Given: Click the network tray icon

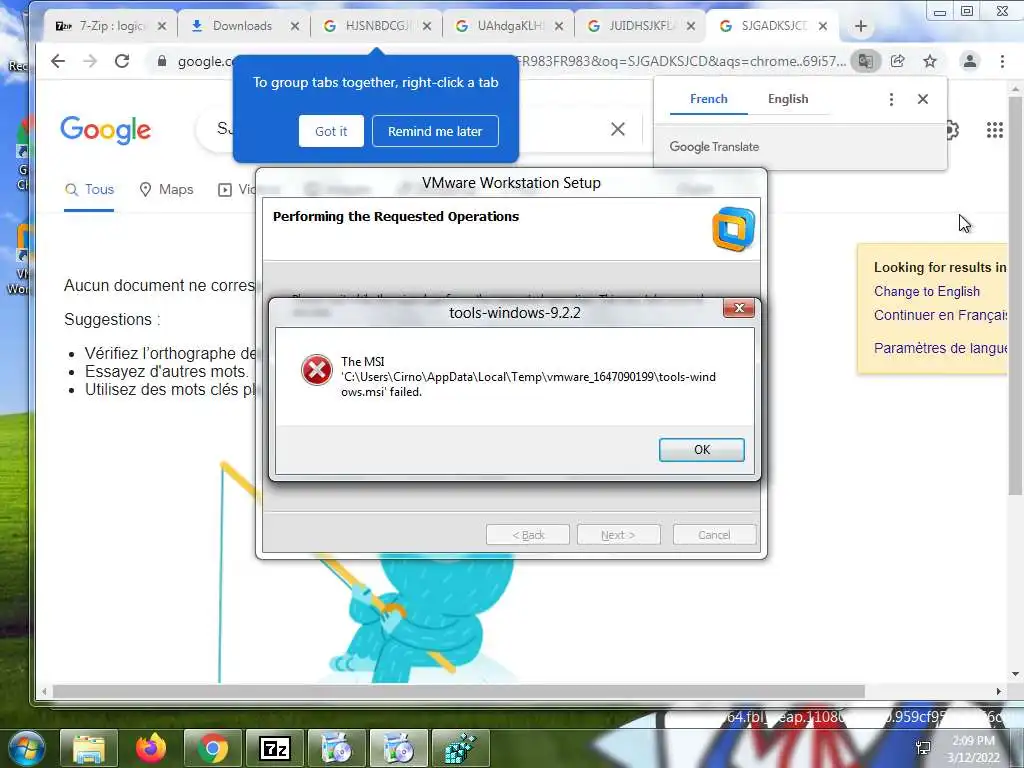Looking at the screenshot, I should point(923,748).
